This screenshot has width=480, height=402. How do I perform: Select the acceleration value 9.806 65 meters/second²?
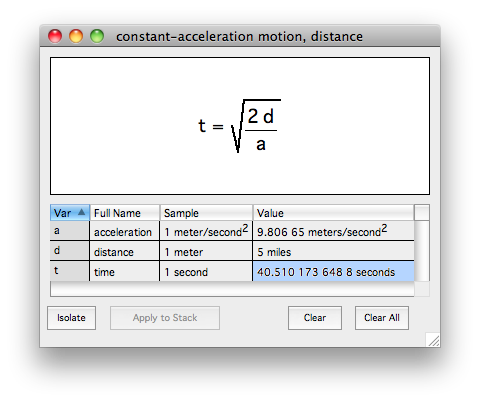pos(333,231)
